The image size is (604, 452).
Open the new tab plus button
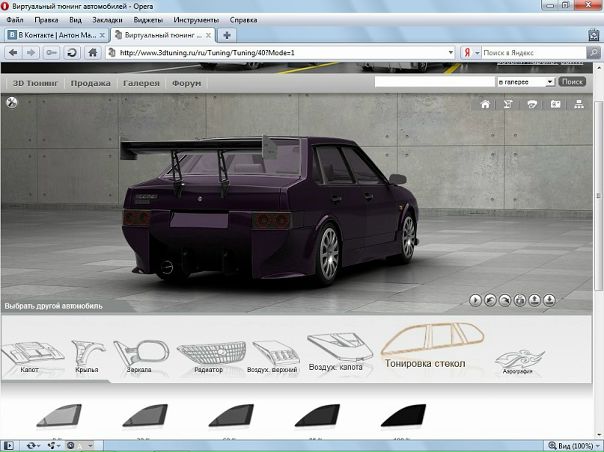click(255, 34)
